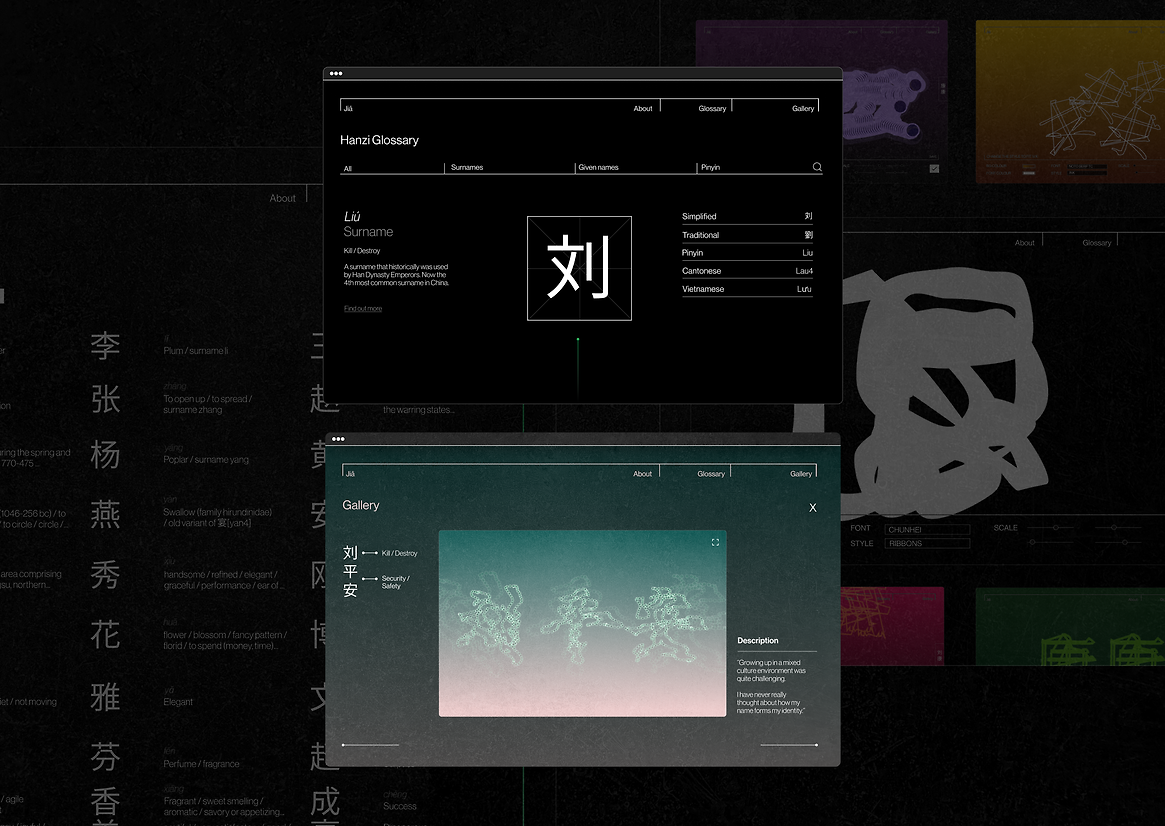Click the 刘 character tile in the Glossary
Viewport: 1165px width, 826px height.
[x=579, y=268]
